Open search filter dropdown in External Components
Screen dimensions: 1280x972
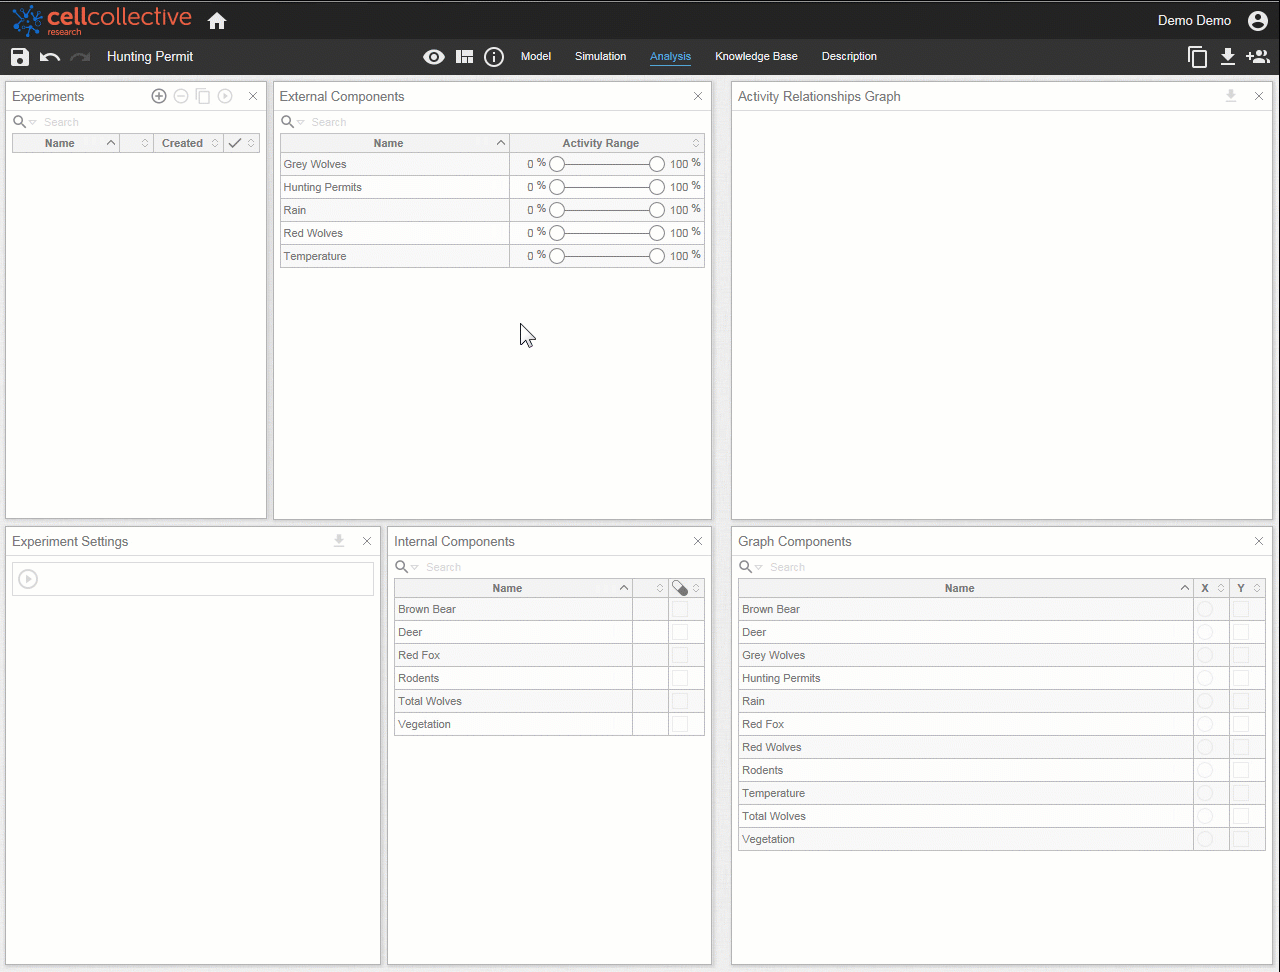tap(300, 122)
